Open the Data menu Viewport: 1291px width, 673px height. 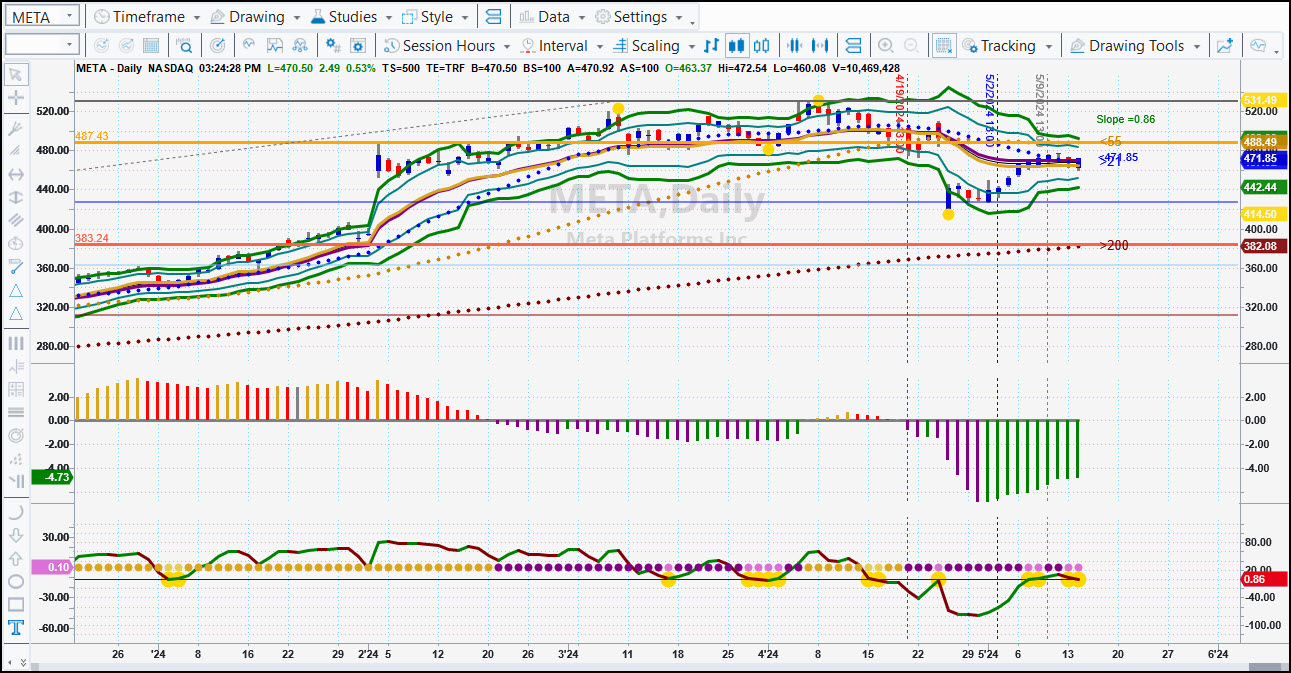tap(552, 17)
